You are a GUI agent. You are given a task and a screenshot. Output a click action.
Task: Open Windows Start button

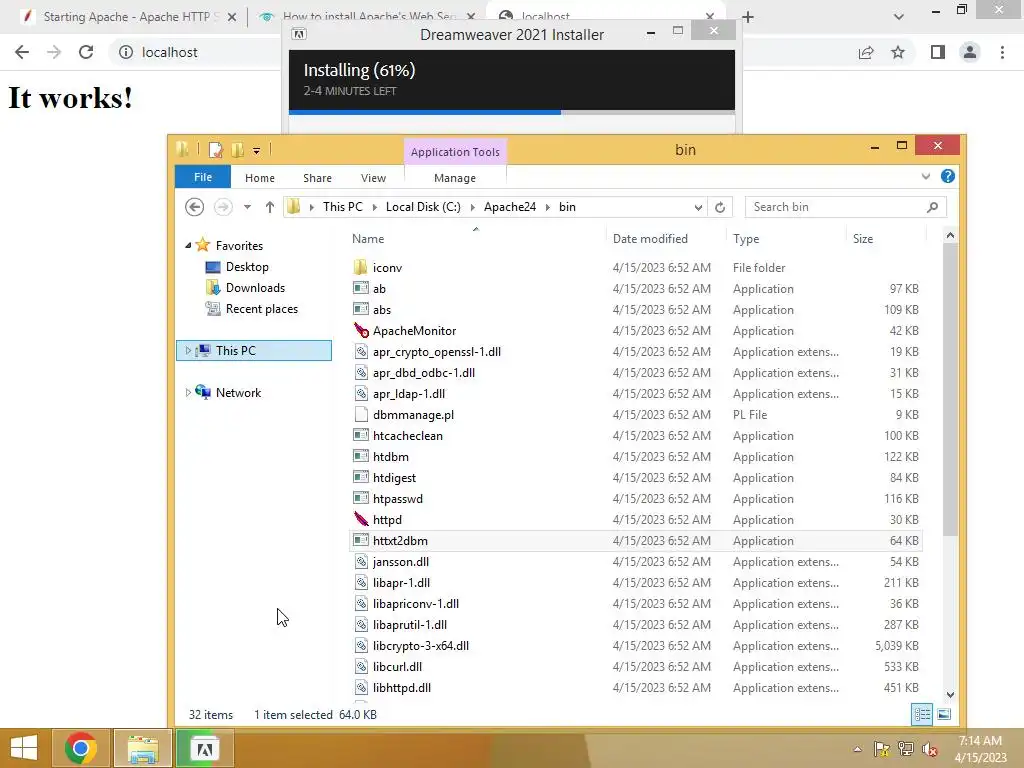[24, 748]
